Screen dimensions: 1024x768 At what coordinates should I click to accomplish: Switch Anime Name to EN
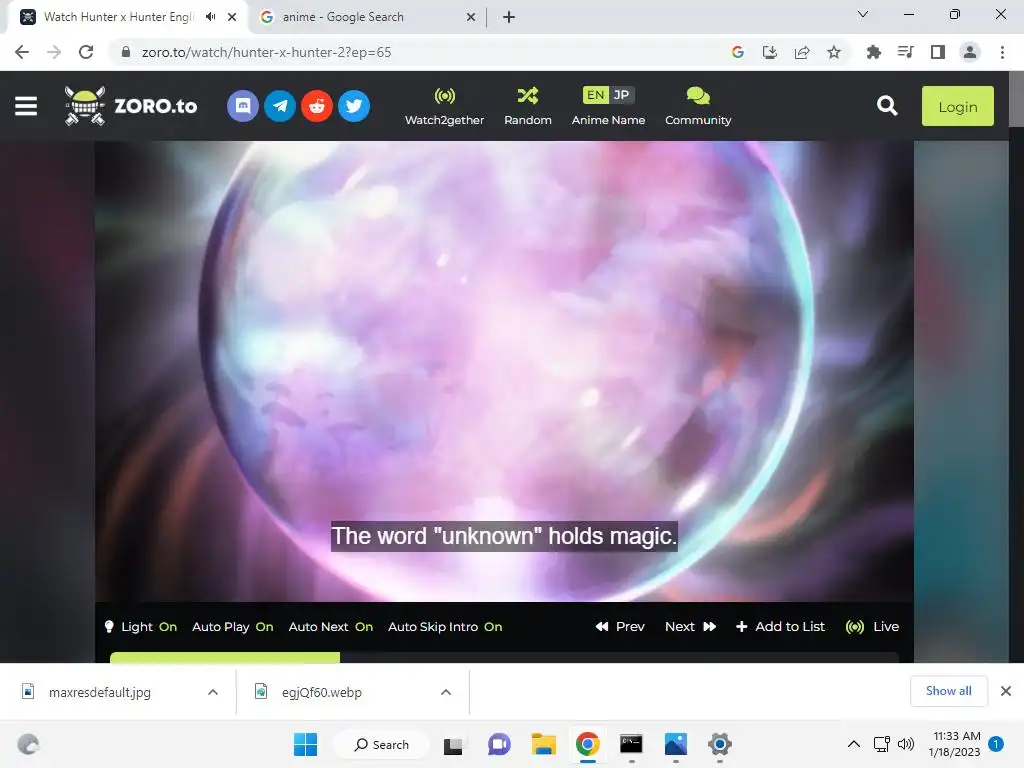tap(595, 95)
